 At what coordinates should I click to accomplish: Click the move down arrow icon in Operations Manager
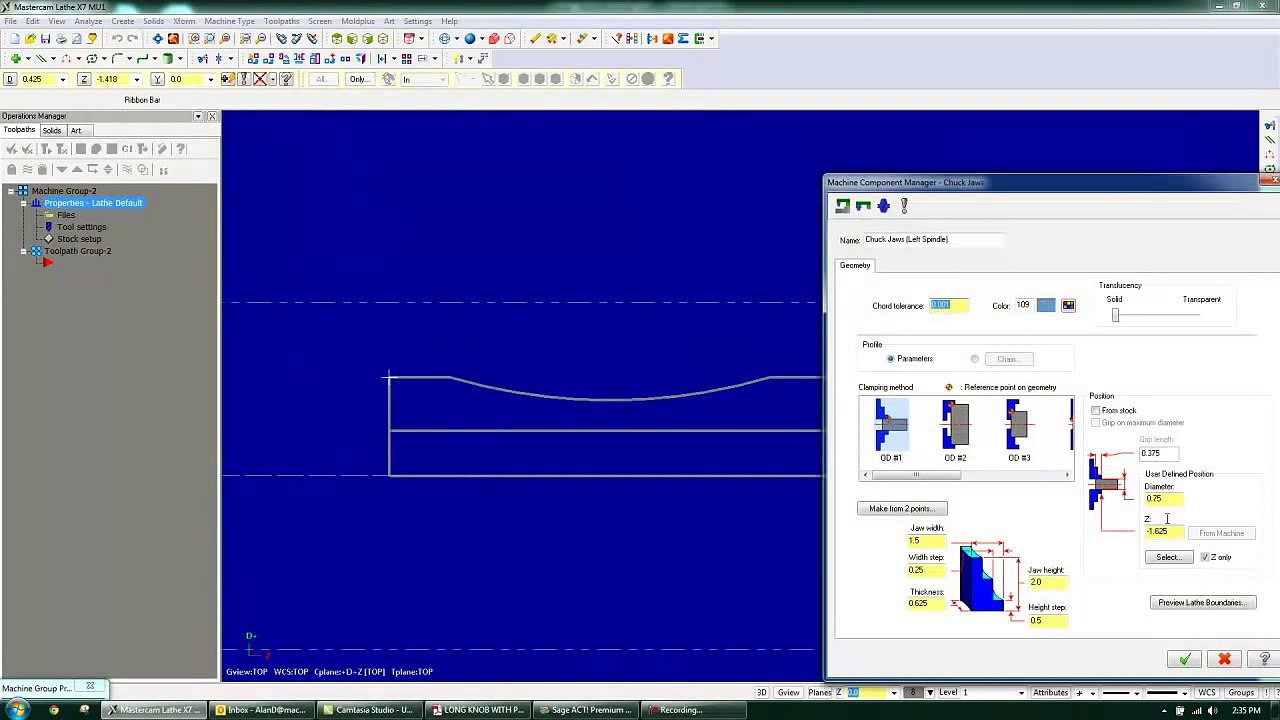(x=61, y=170)
